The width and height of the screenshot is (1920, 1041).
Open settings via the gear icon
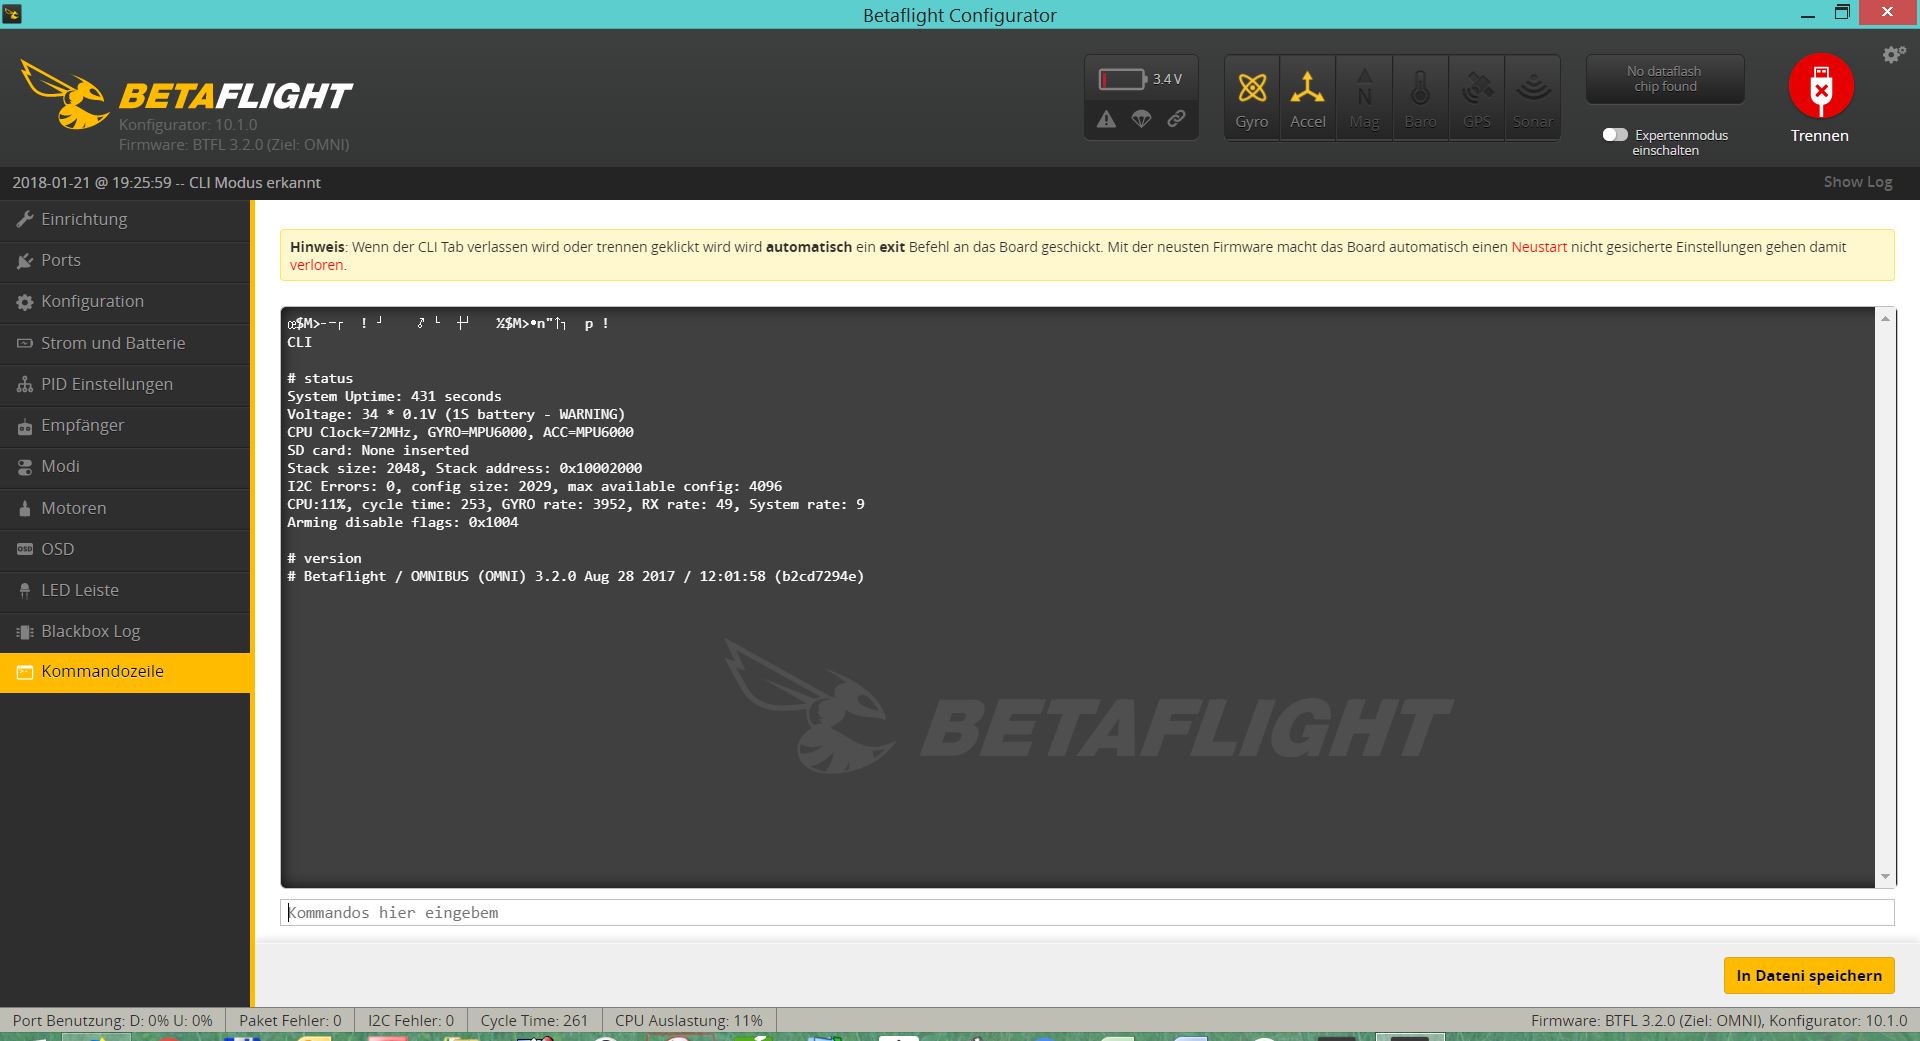(x=1893, y=55)
